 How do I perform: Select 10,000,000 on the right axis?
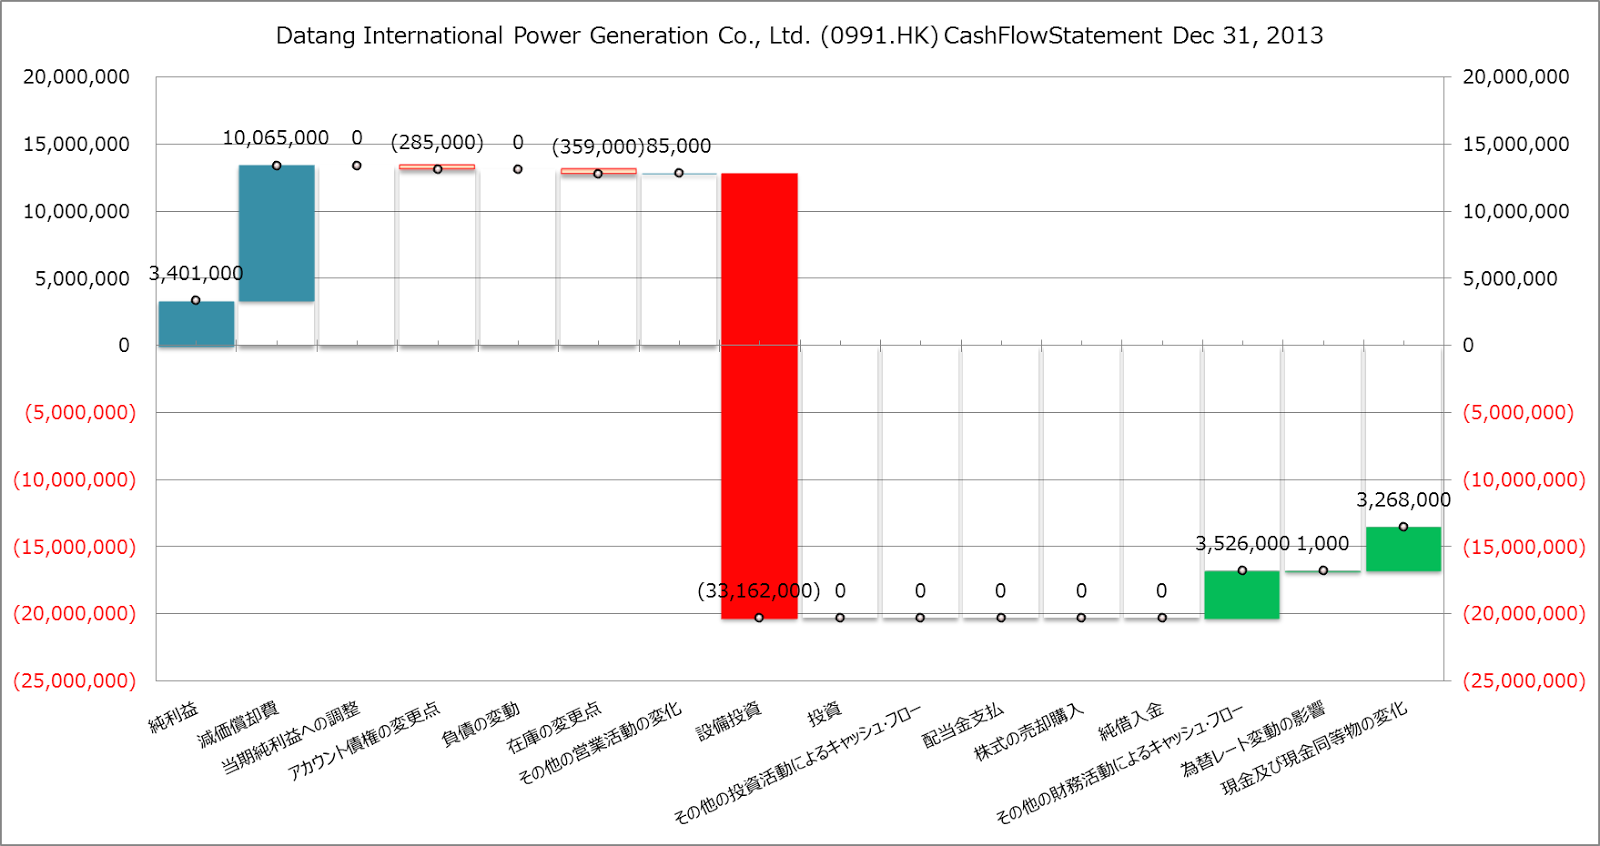(1516, 211)
